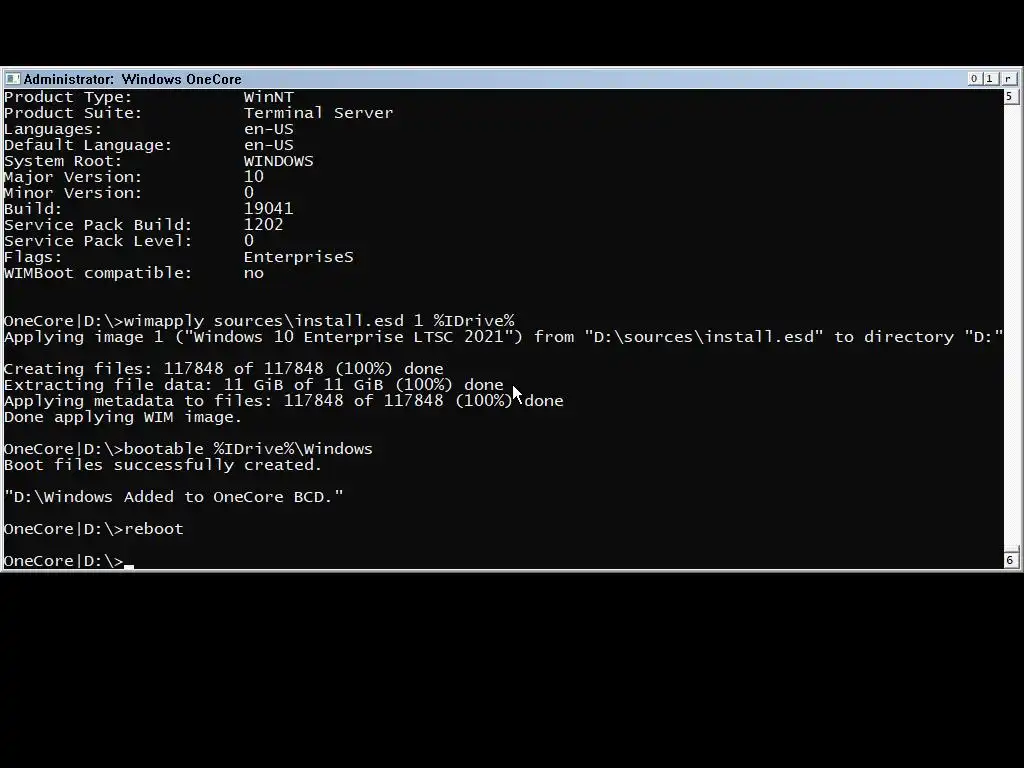
Task: Click the 'WIMBoot compatible:' label
Action: point(98,272)
